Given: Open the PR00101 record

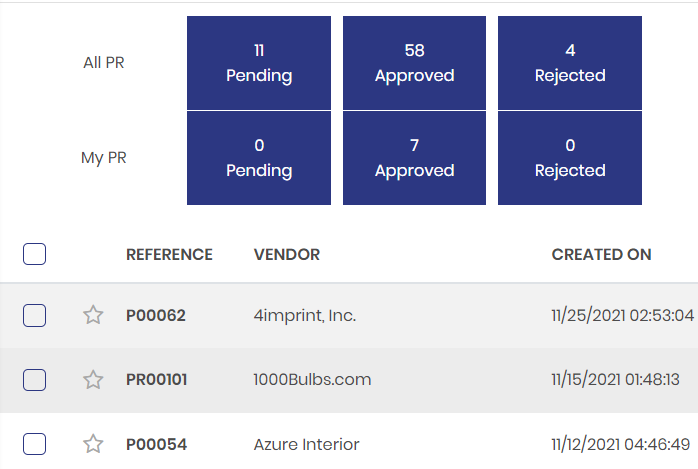Looking at the screenshot, I should pos(157,380).
